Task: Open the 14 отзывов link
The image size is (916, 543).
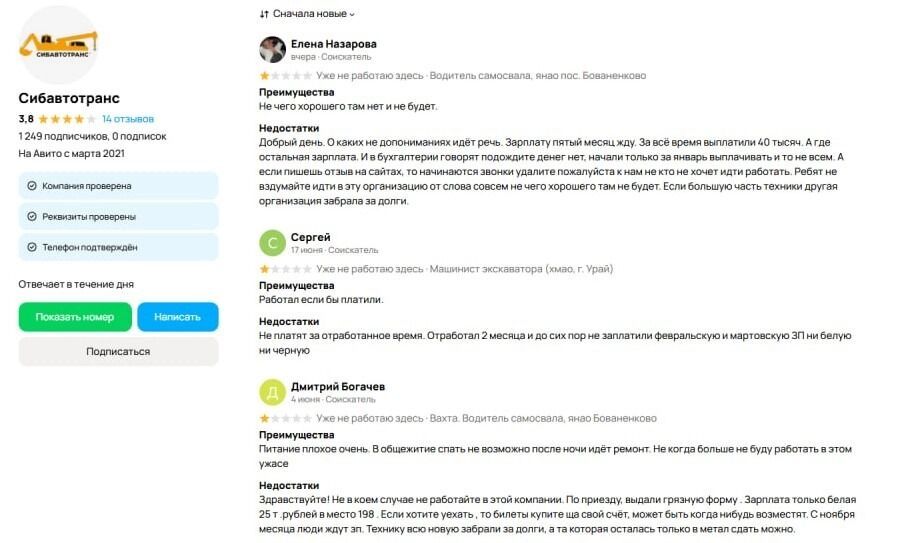Action: click(127, 118)
